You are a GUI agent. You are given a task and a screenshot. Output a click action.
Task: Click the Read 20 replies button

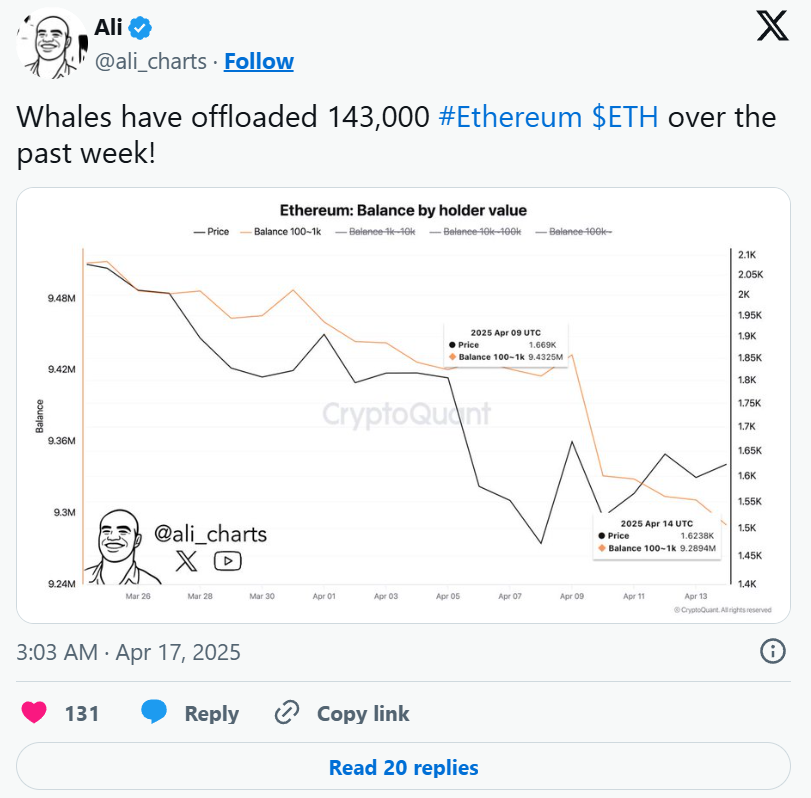403,766
